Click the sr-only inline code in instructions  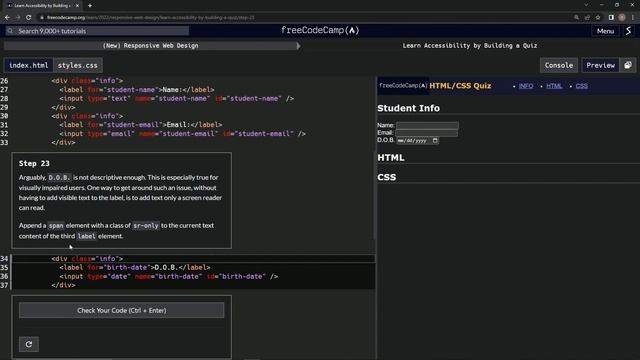point(146,226)
